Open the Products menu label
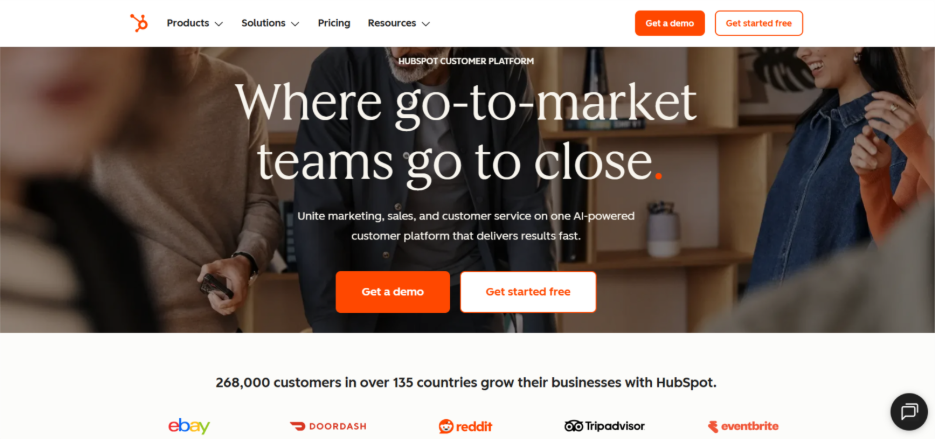Screen dimensions: 936x439 [x=187, y=23]
